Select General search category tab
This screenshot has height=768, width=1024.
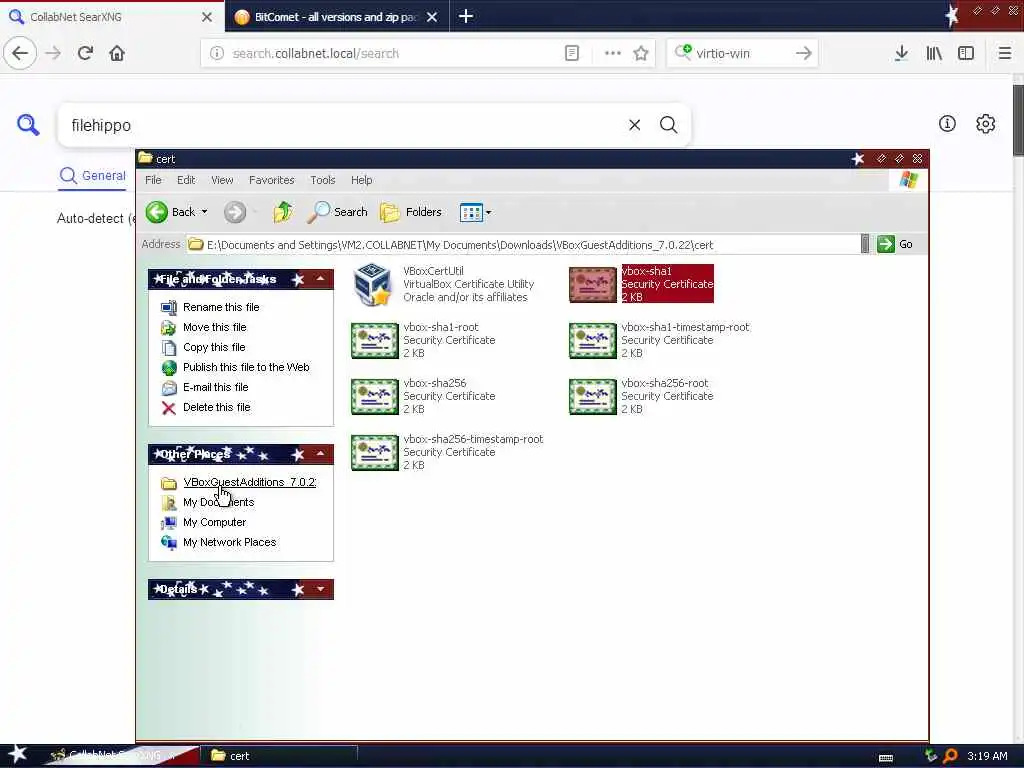(92, 176)
